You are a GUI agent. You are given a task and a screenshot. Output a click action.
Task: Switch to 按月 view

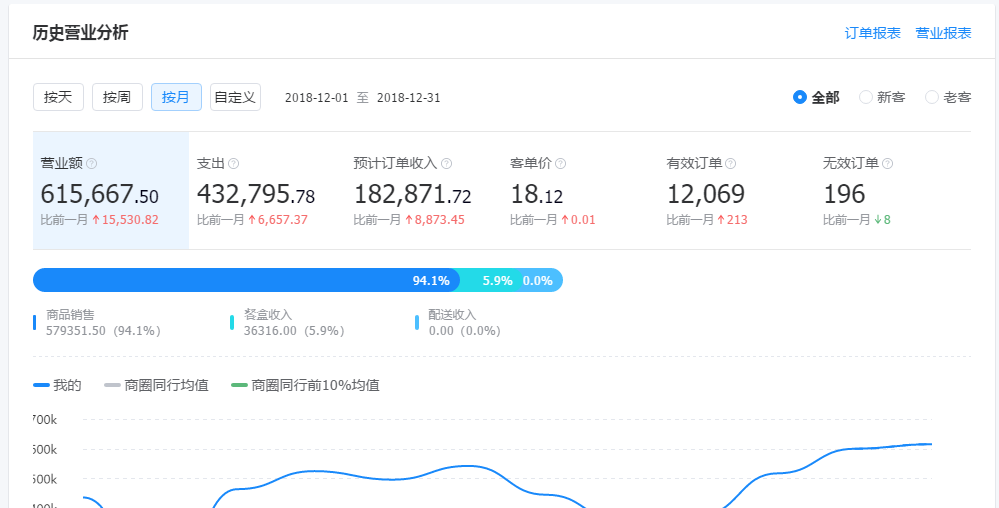pos(176,97)
